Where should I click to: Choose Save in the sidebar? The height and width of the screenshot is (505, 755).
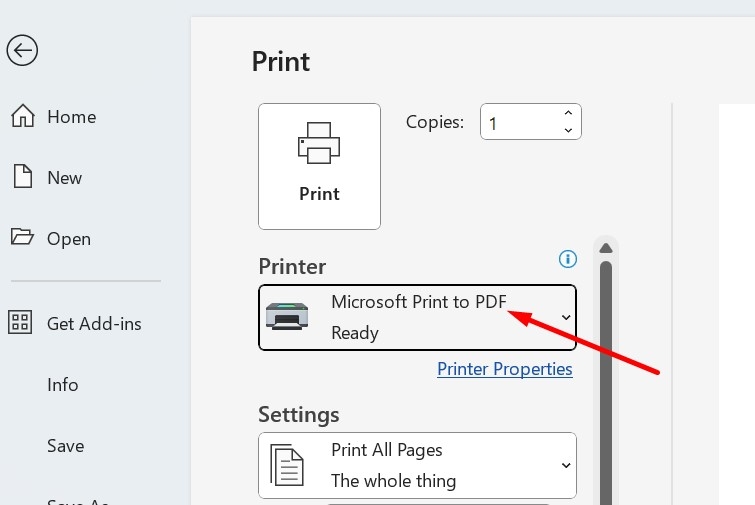(x=65, y=446)
